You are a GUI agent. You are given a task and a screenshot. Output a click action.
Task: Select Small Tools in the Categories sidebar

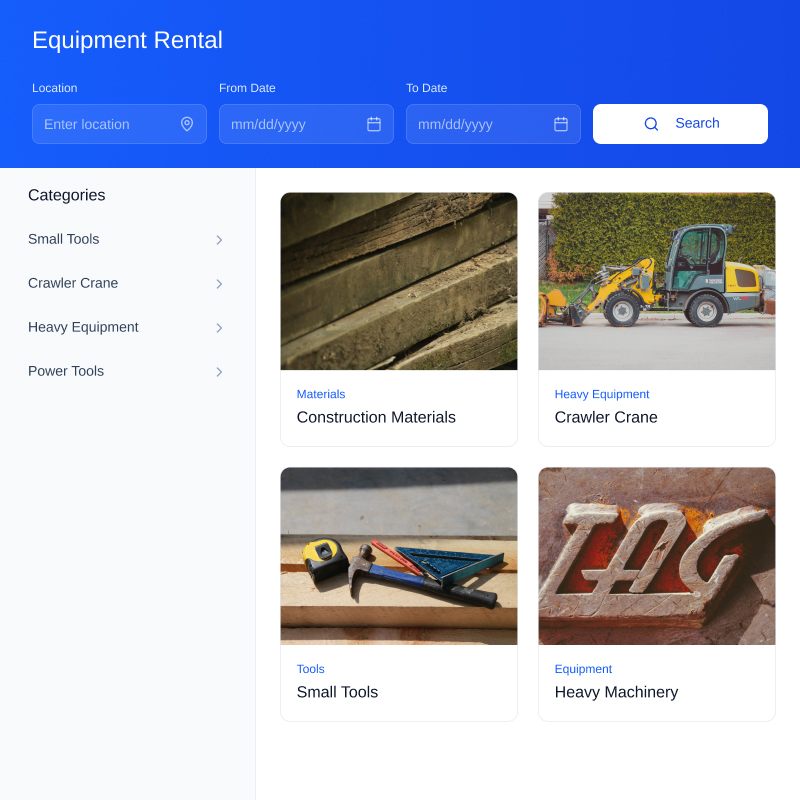[x=64, y=239]
